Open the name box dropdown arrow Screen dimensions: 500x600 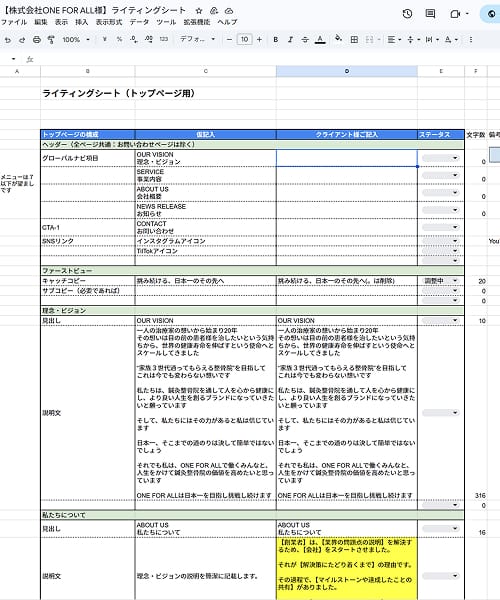(x=13, y=59)
